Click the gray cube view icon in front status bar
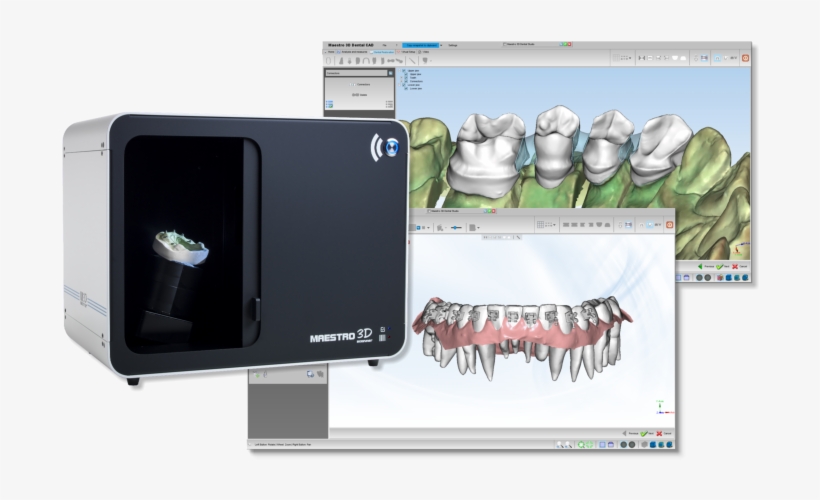Viewport: 820px width, 500px height. [x=644, y=445]
